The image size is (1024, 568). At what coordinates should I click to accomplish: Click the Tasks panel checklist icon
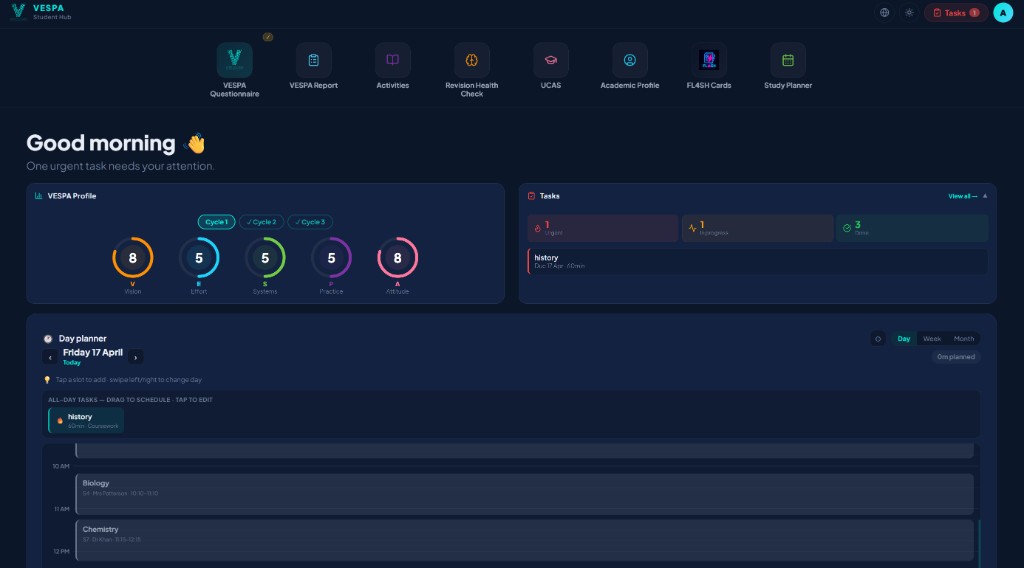point(531,196)
